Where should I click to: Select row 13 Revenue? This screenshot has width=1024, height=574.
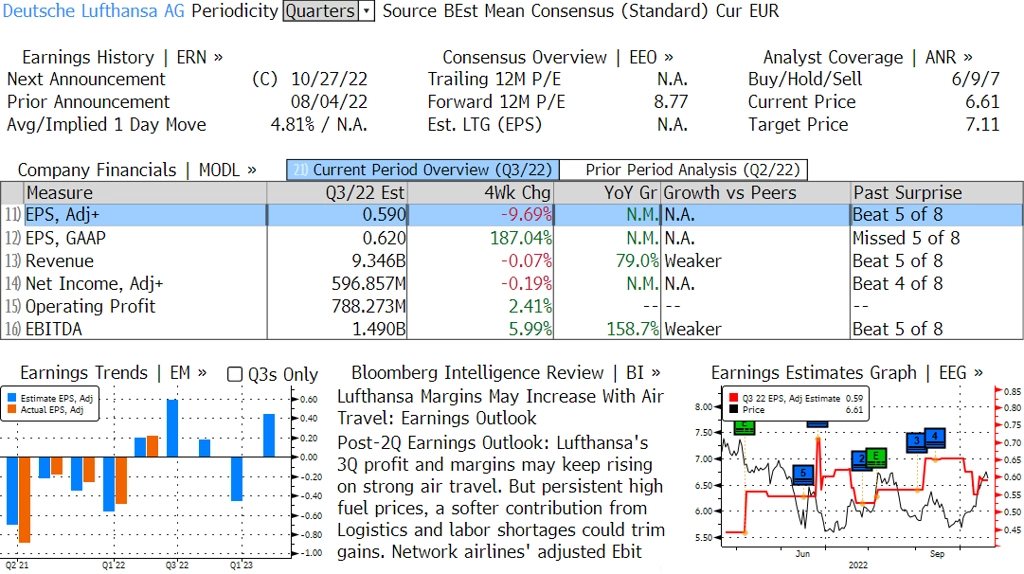click(512, 261)
